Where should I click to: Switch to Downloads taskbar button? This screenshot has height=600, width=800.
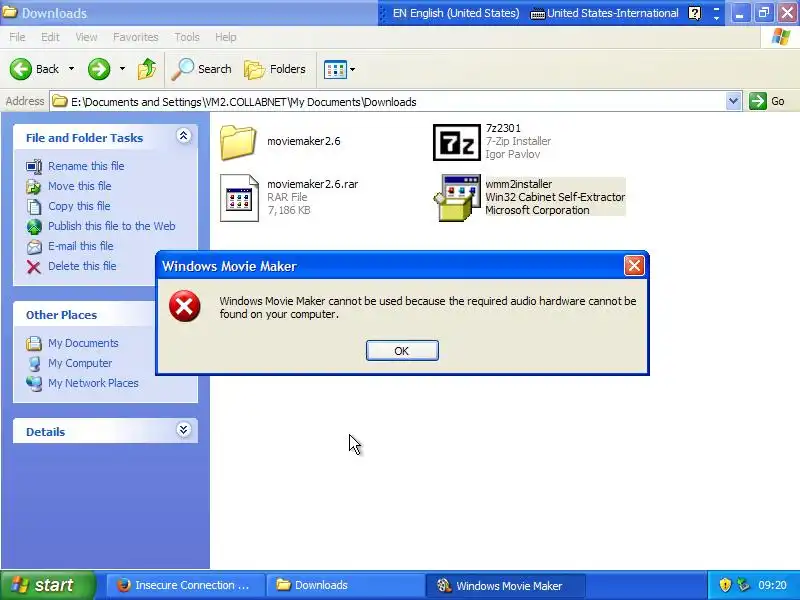click(345, 585)
